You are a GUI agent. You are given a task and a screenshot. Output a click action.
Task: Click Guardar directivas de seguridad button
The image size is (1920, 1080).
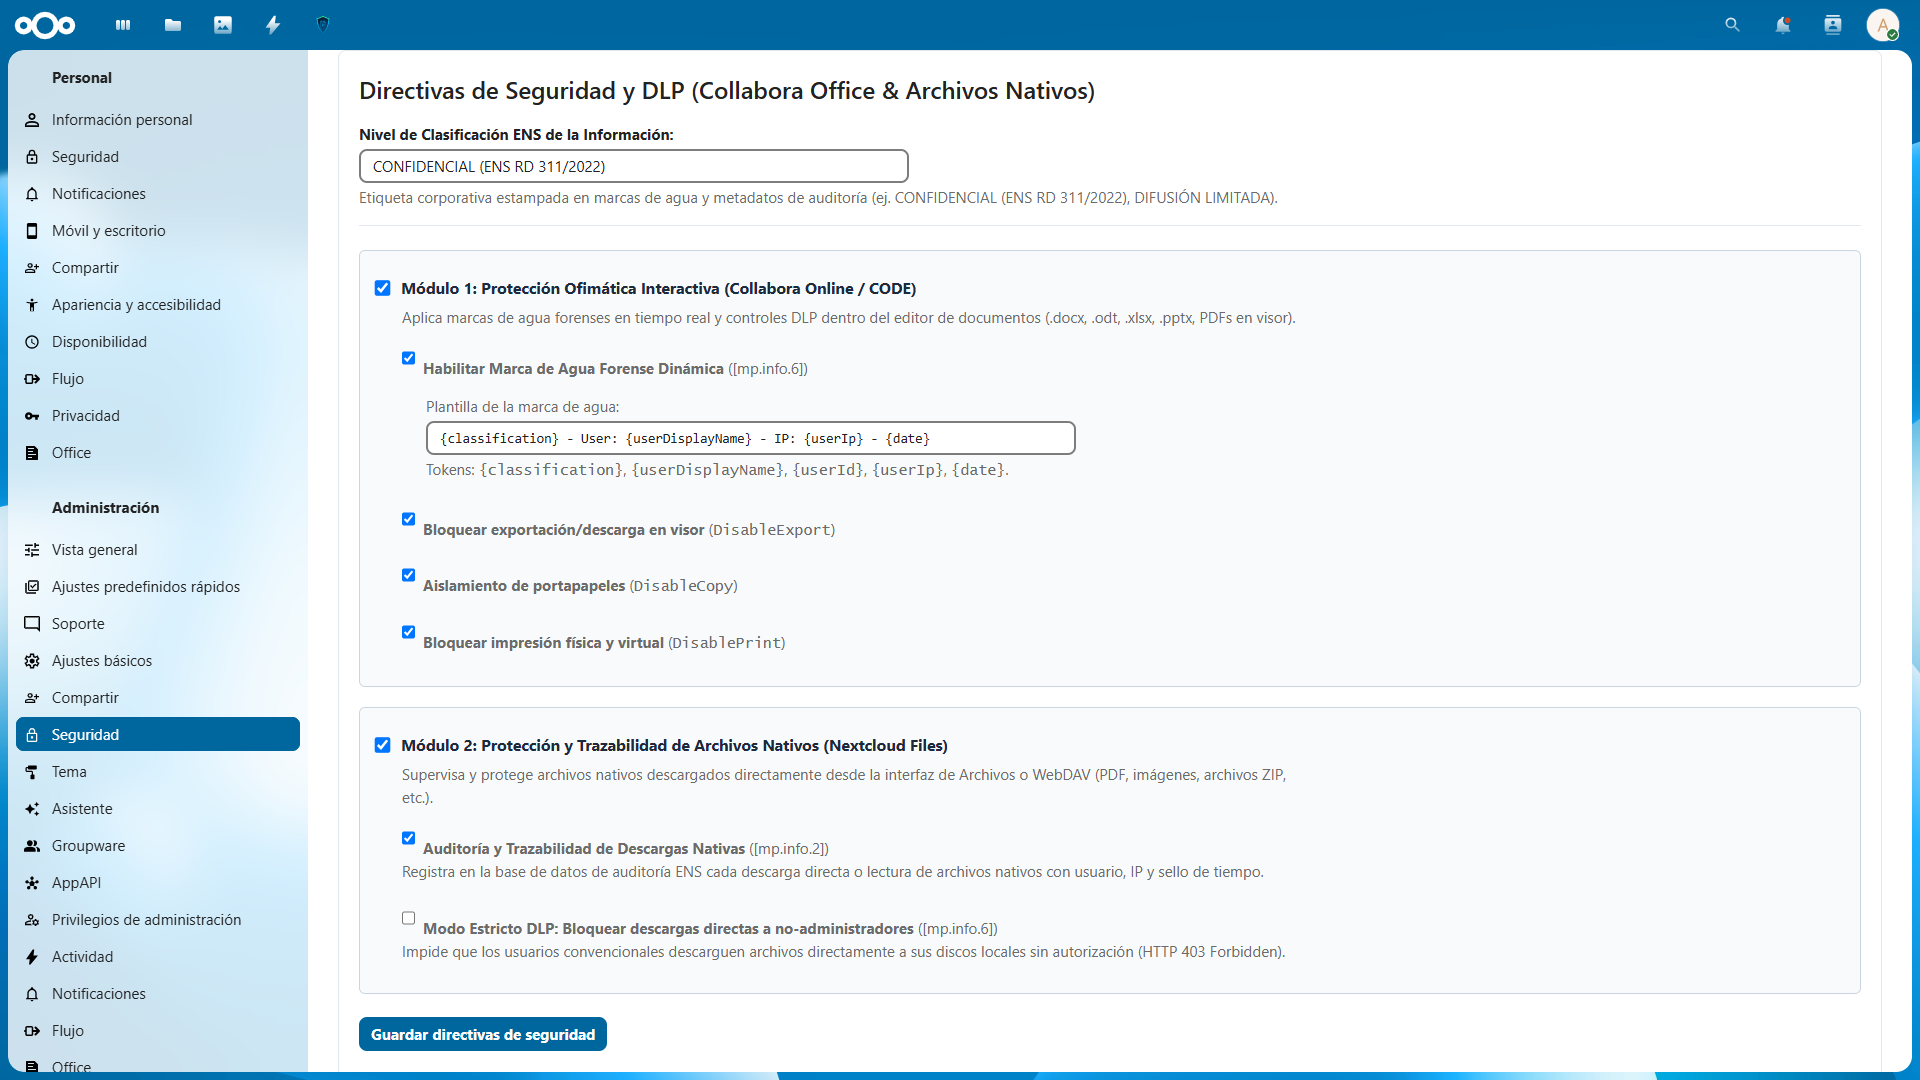[x=483, y=1034]
